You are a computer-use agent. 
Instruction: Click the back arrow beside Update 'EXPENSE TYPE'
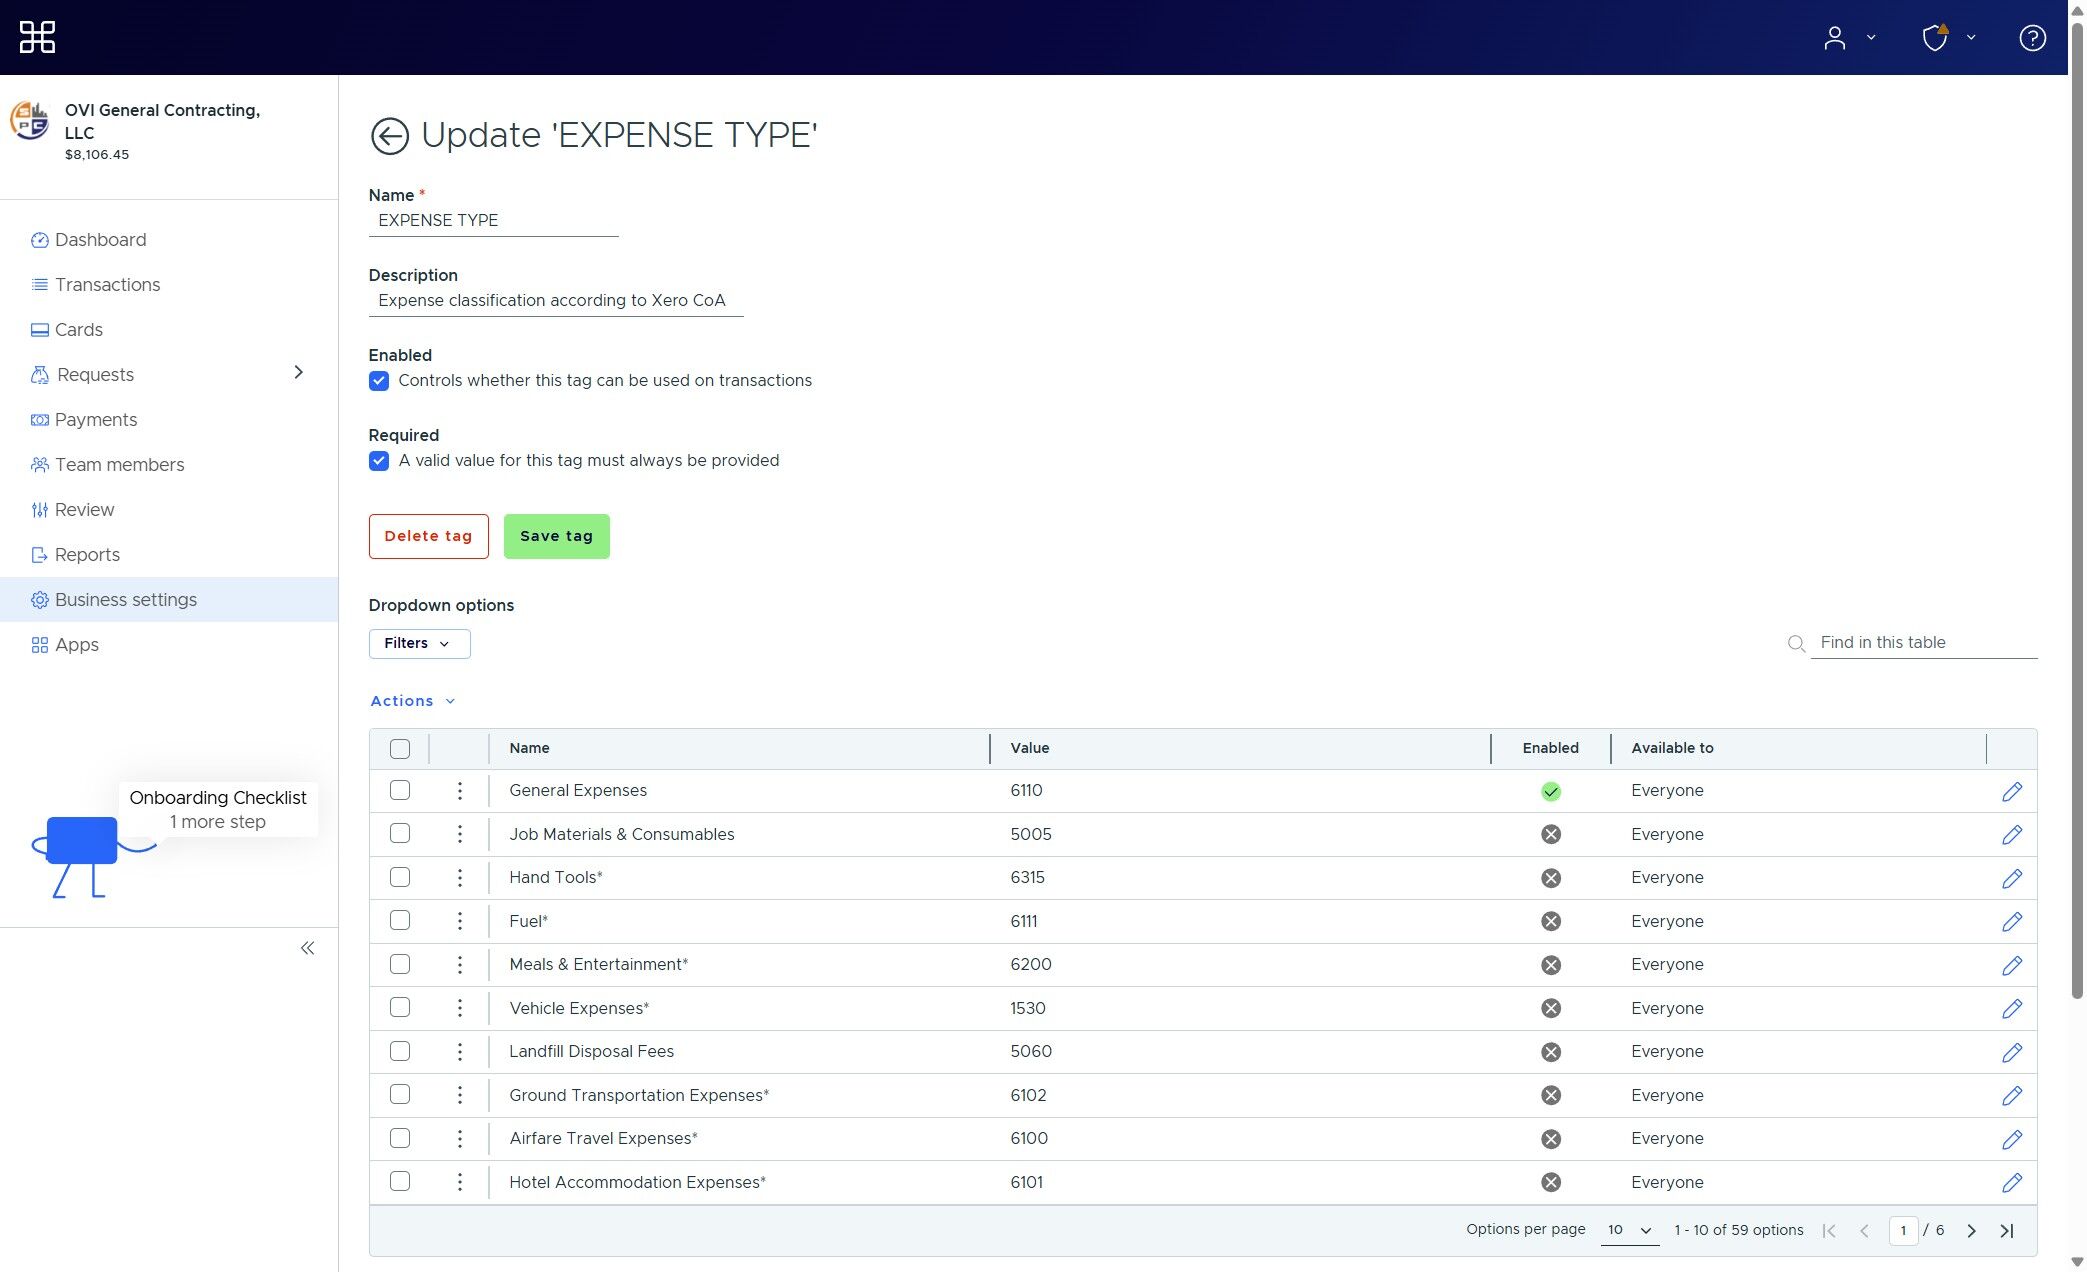[390, 136]
